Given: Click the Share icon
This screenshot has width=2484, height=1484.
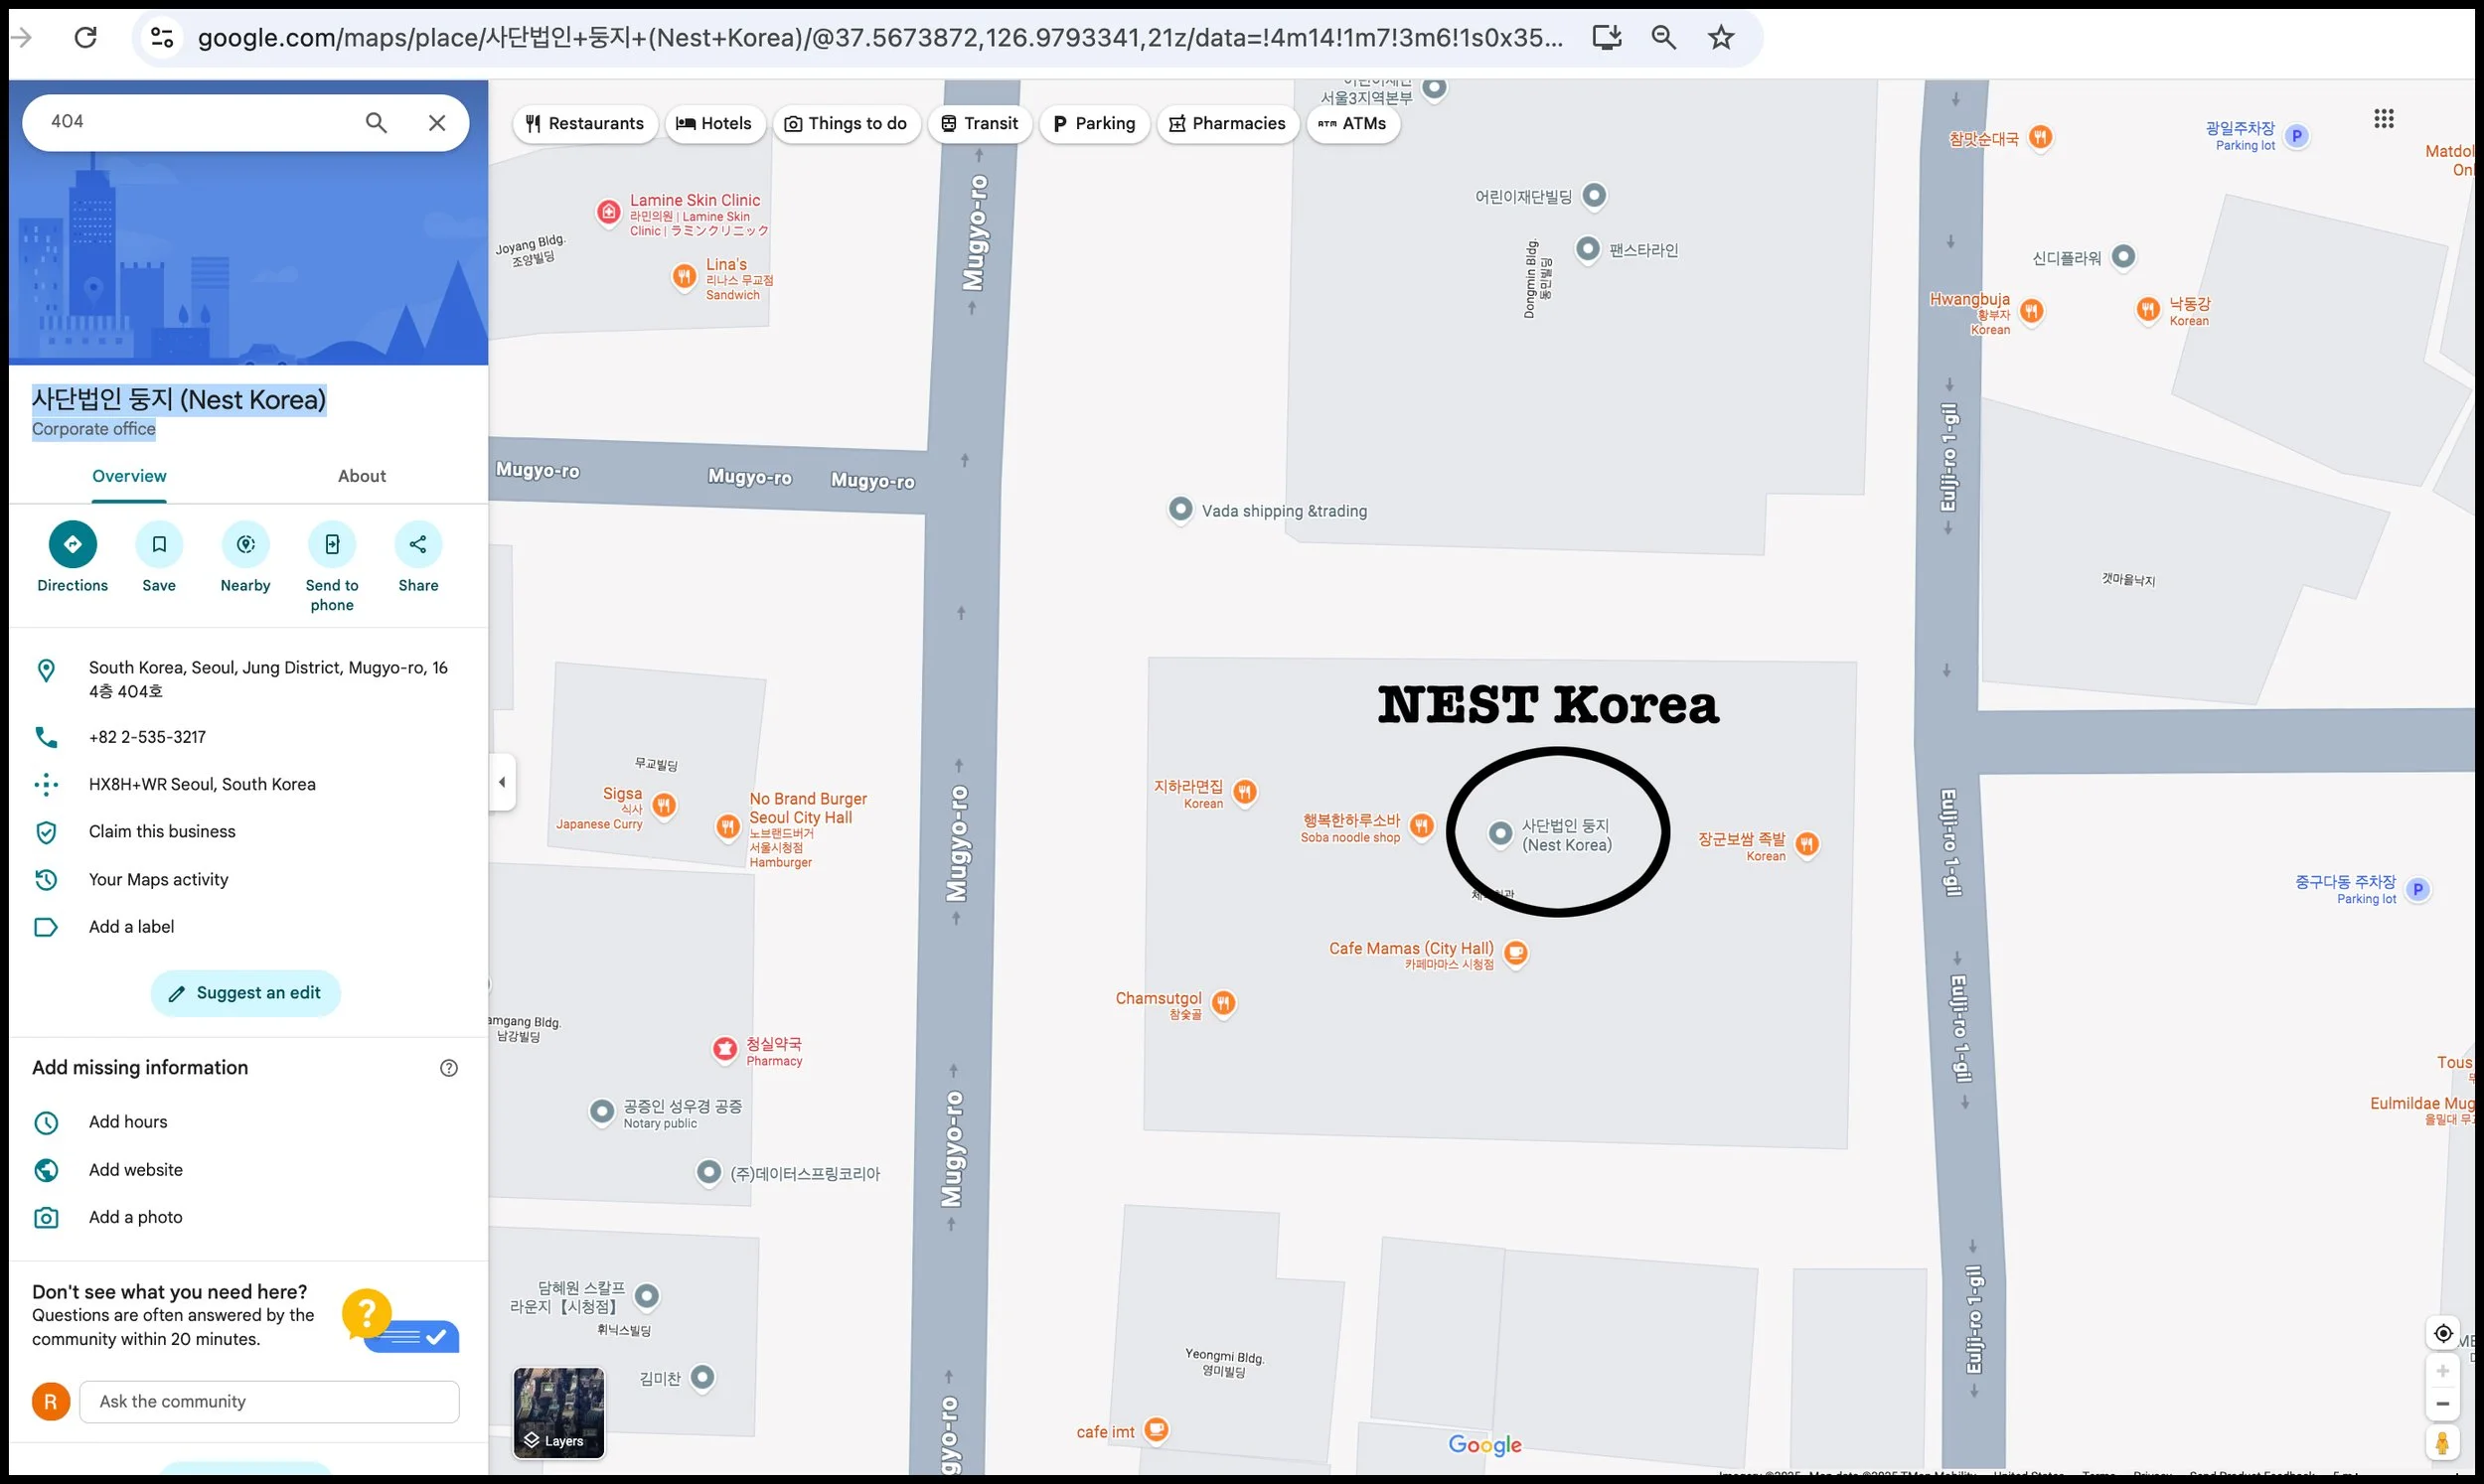Looking at the screenshot, I should coord(418,544).
